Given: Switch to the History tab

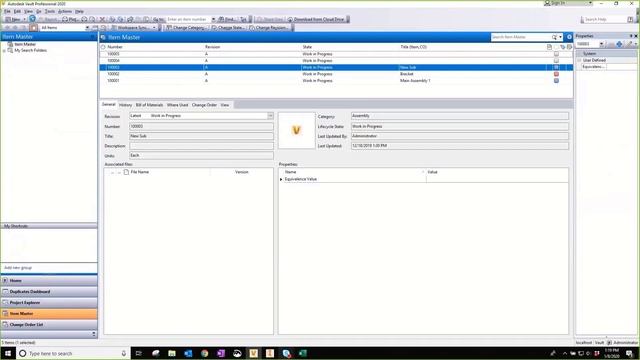Looking at the screenshot, I should tap(125, 105).
